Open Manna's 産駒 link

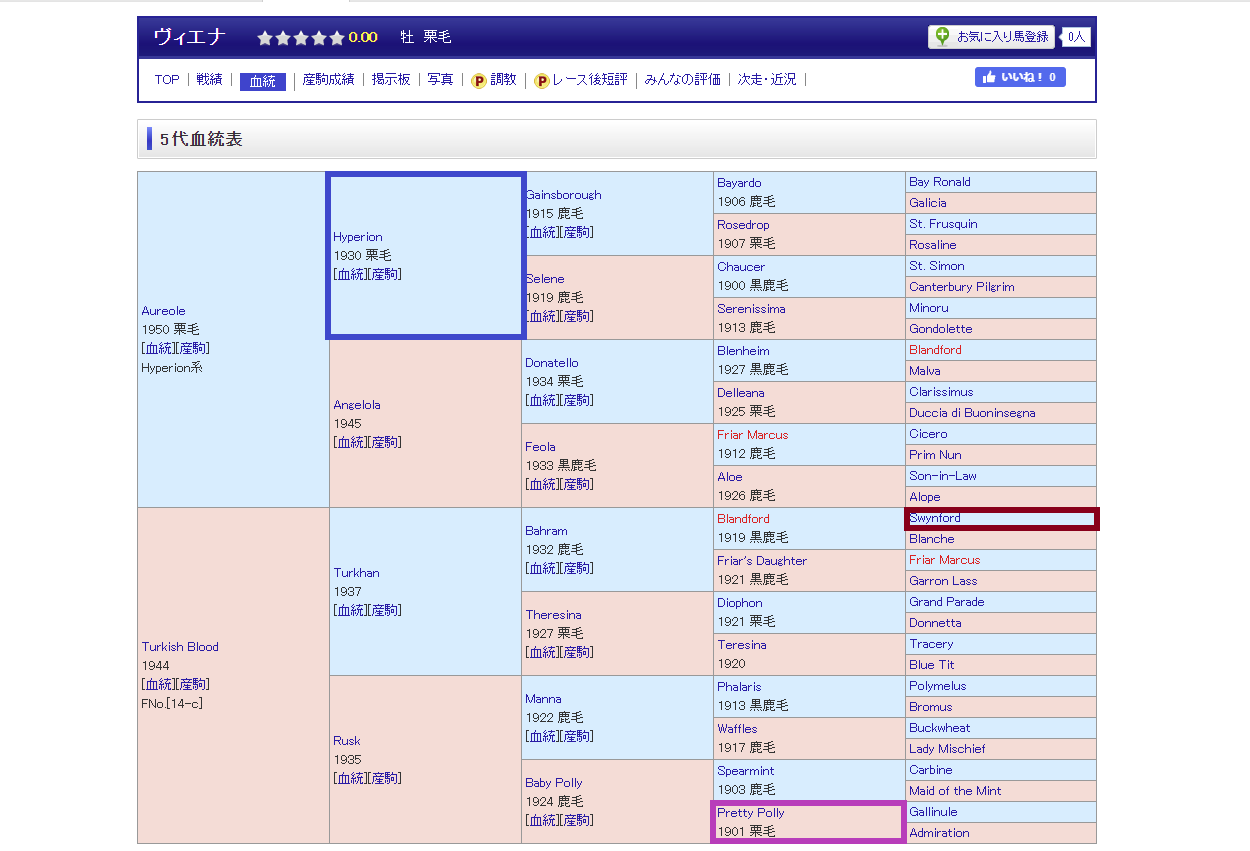[x=578, y=736]
